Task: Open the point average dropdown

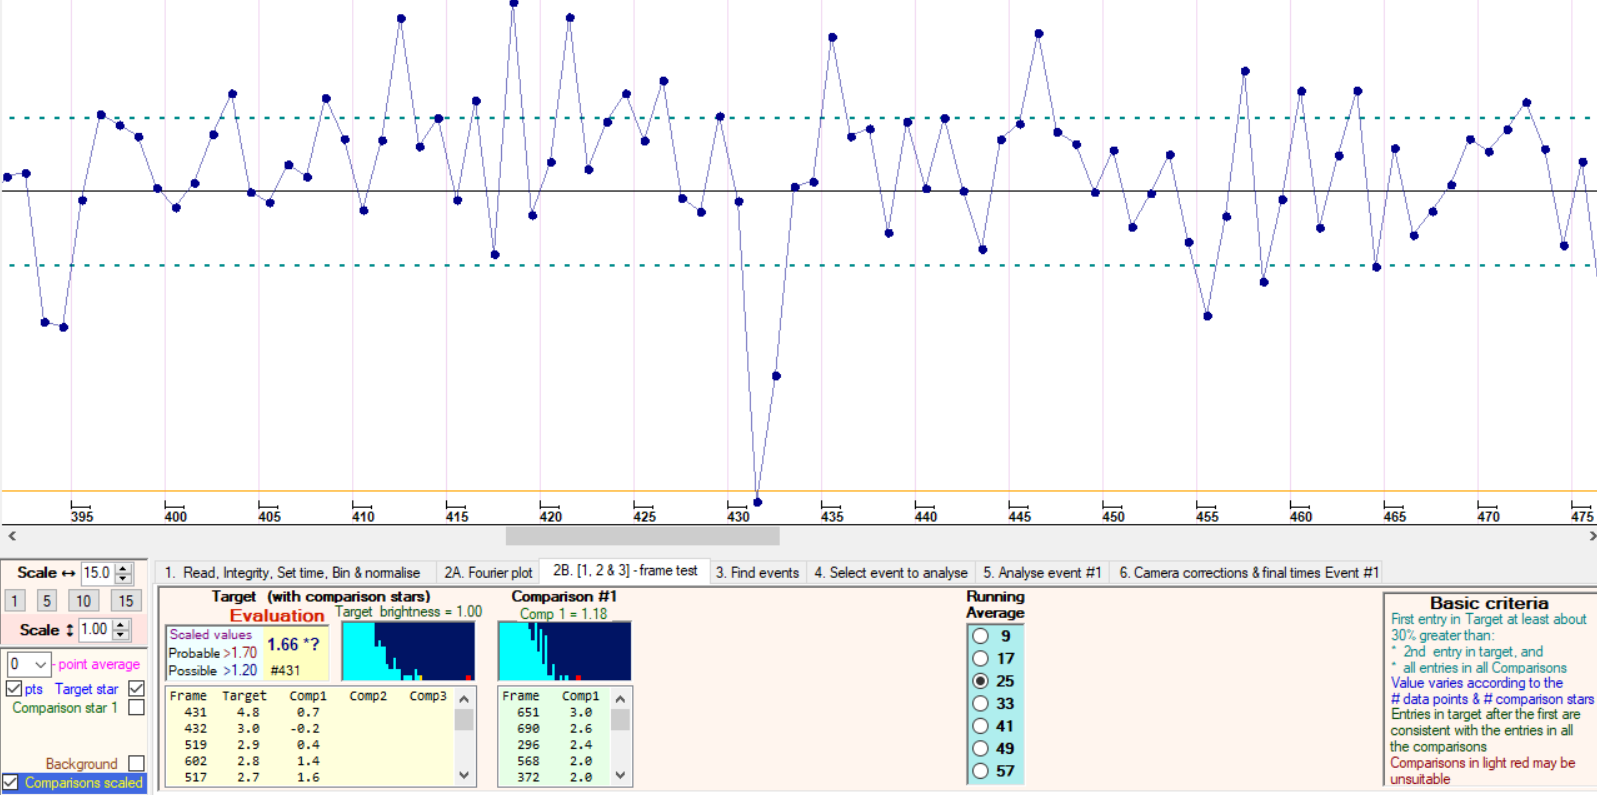Action: [40, 664]
